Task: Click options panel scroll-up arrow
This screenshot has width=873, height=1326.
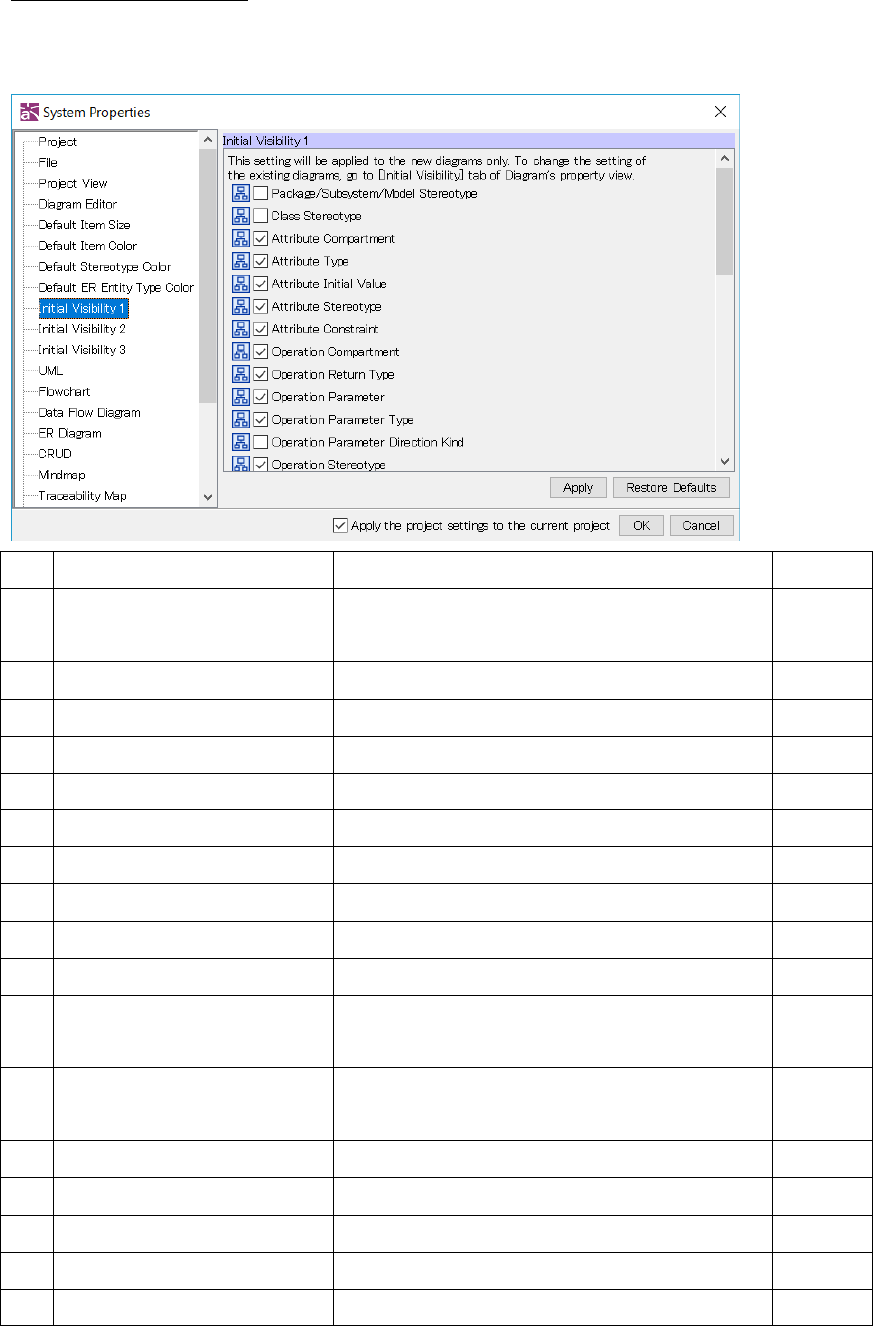Action: (x=726, y=159)
